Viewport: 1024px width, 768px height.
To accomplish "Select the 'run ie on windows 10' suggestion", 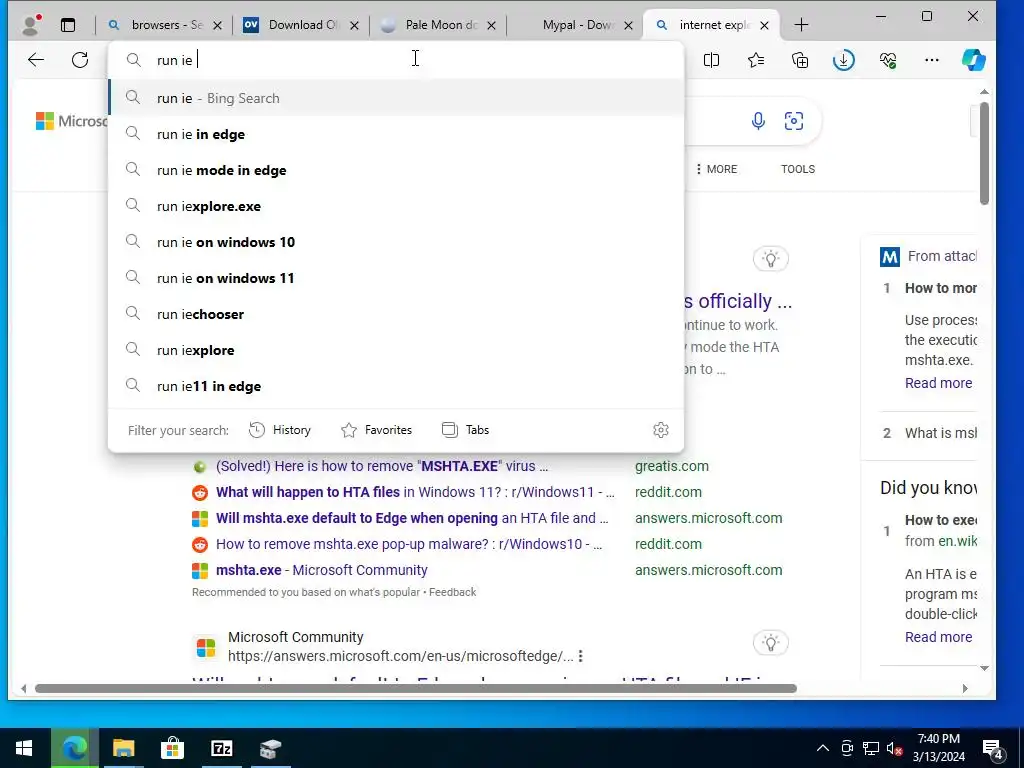I will coord(396,242).
